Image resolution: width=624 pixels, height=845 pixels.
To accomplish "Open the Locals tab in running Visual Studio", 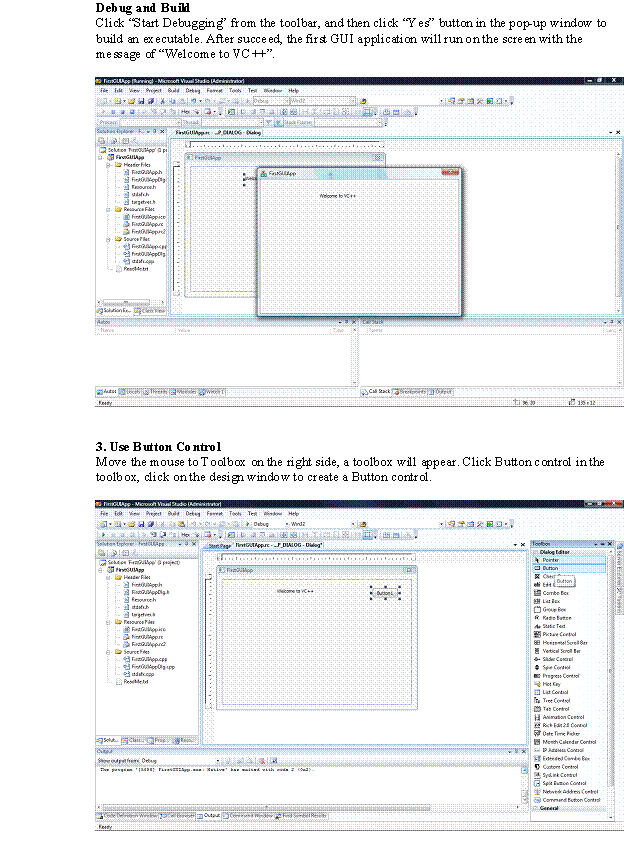I will coord(129,392).
